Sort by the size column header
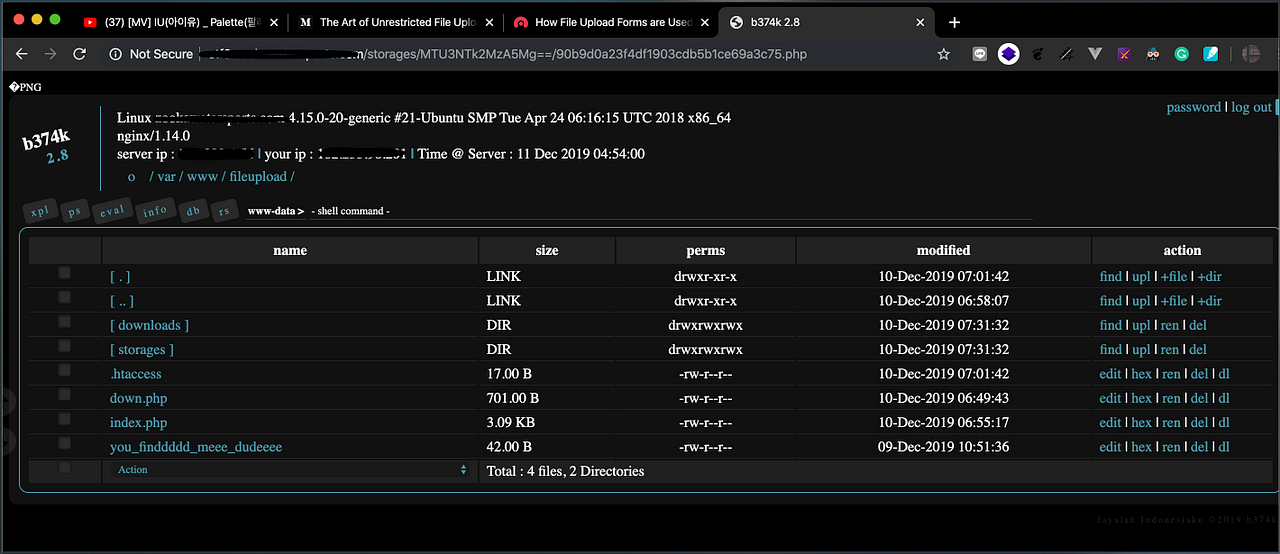Screen dimensions: 1280x554 [x=547, y=250]
